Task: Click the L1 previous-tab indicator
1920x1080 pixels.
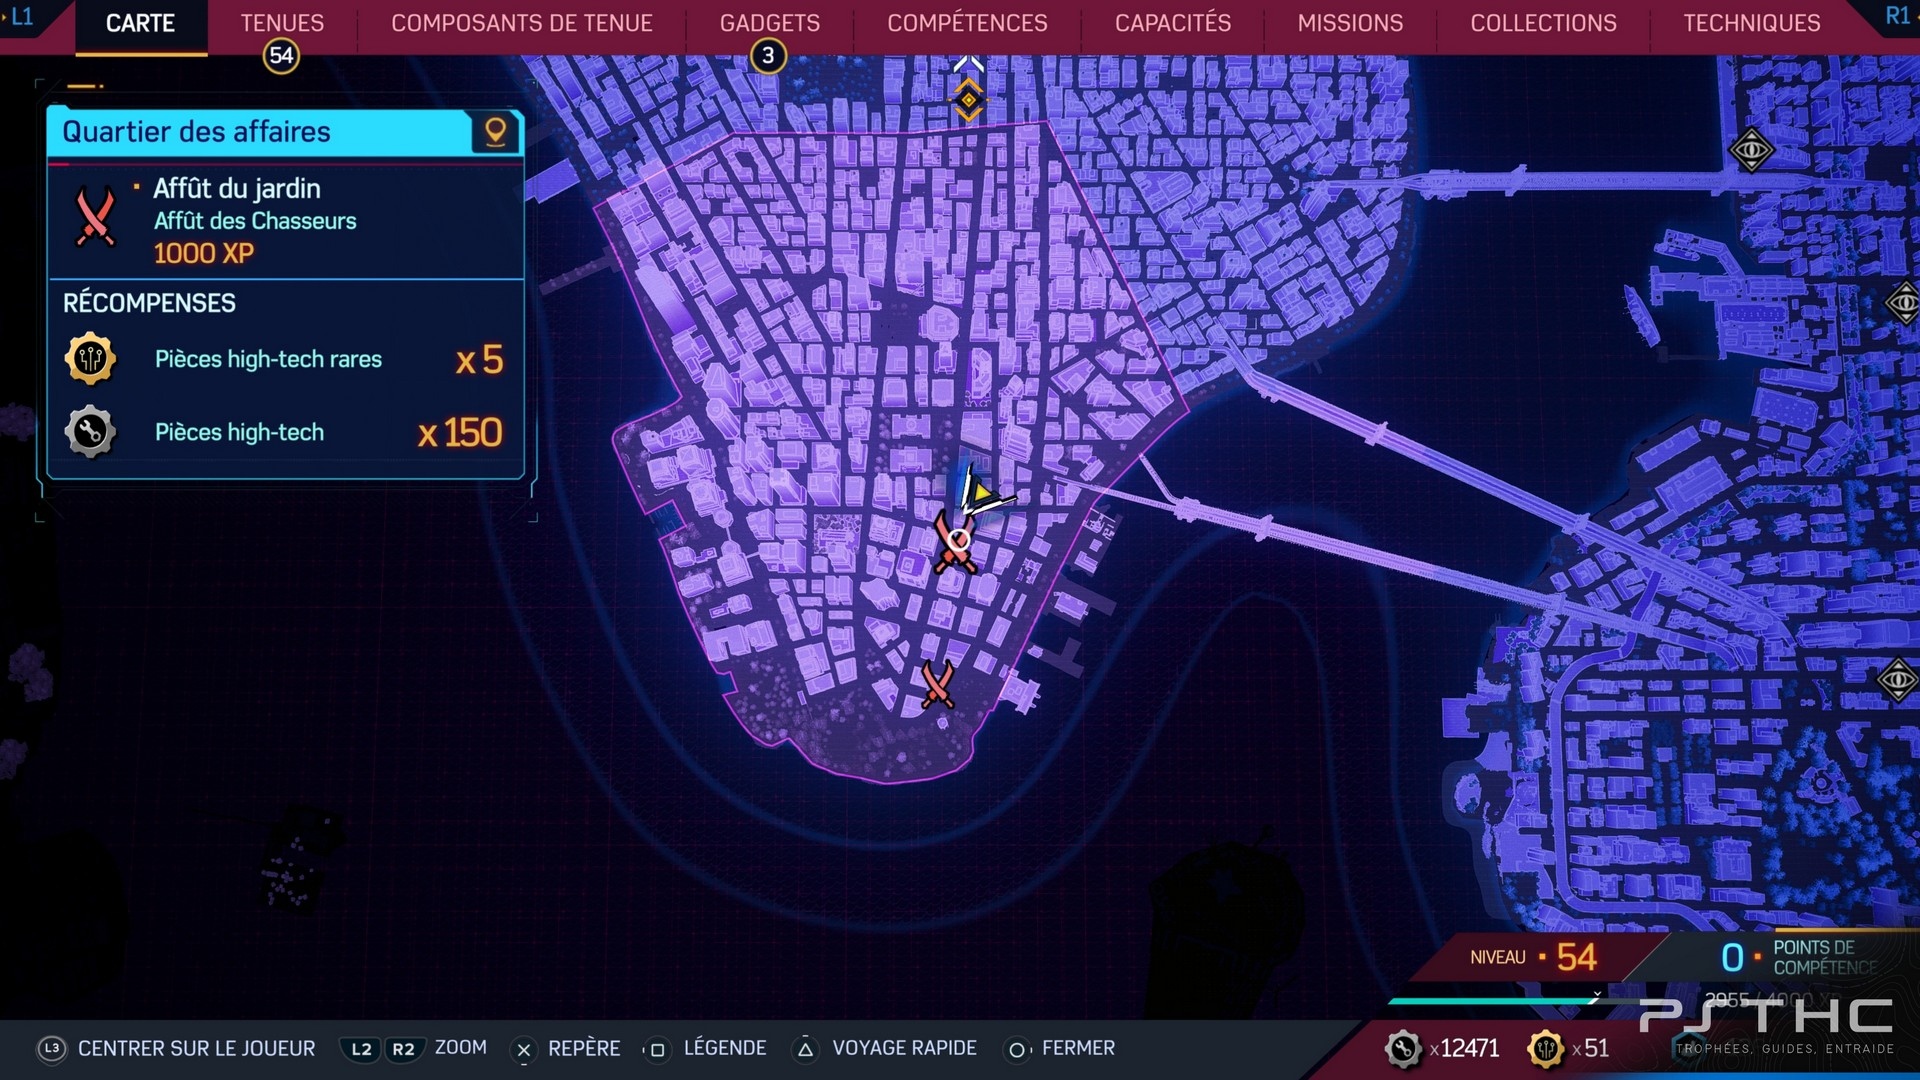Action: pyautogui.click(x=20, y=16)
